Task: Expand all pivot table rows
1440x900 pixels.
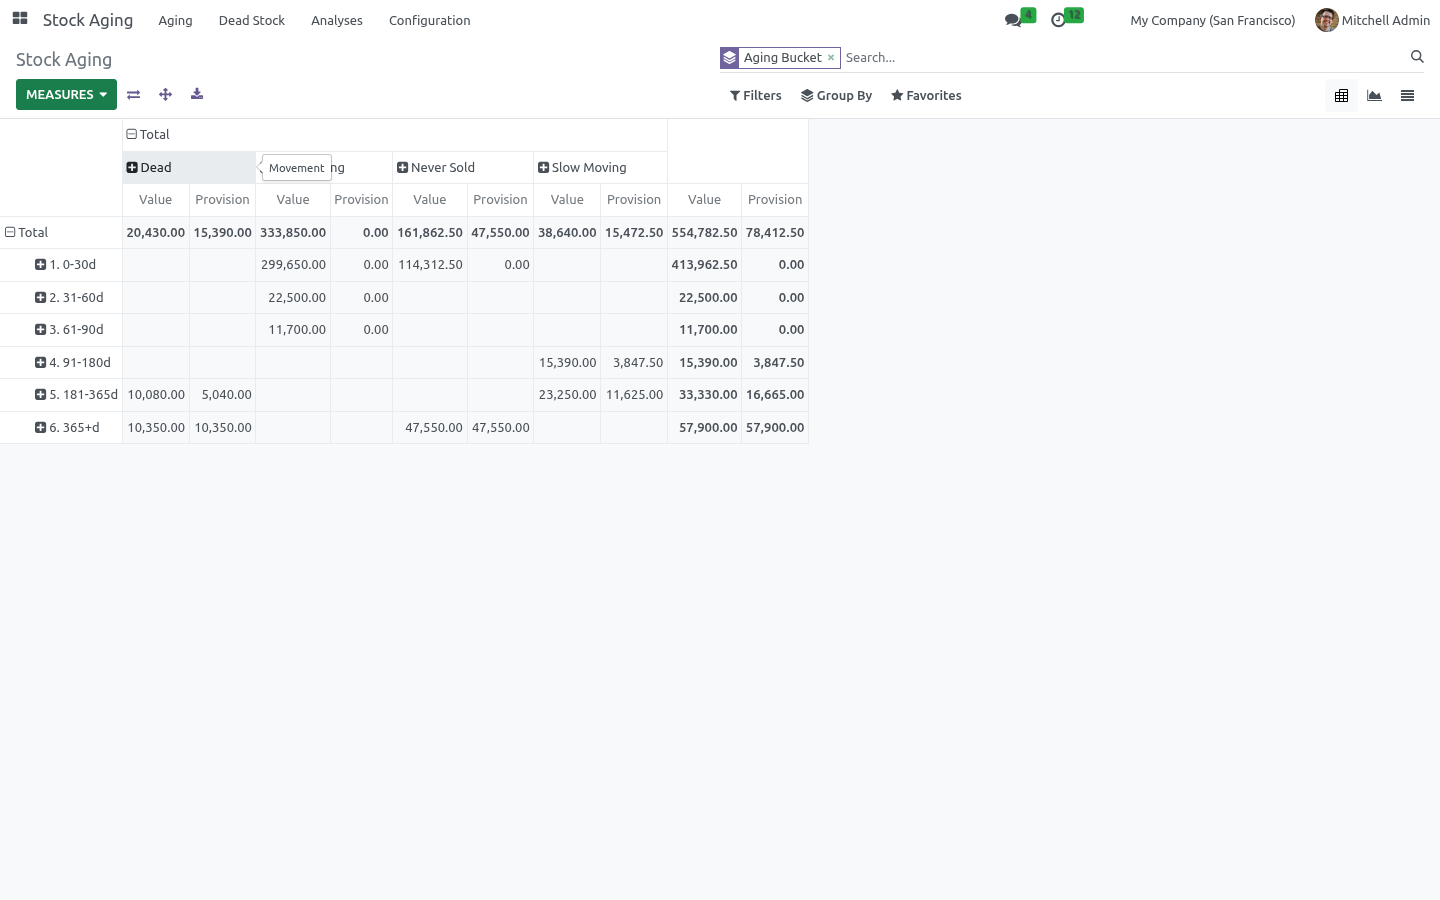Action: [165, 95]
